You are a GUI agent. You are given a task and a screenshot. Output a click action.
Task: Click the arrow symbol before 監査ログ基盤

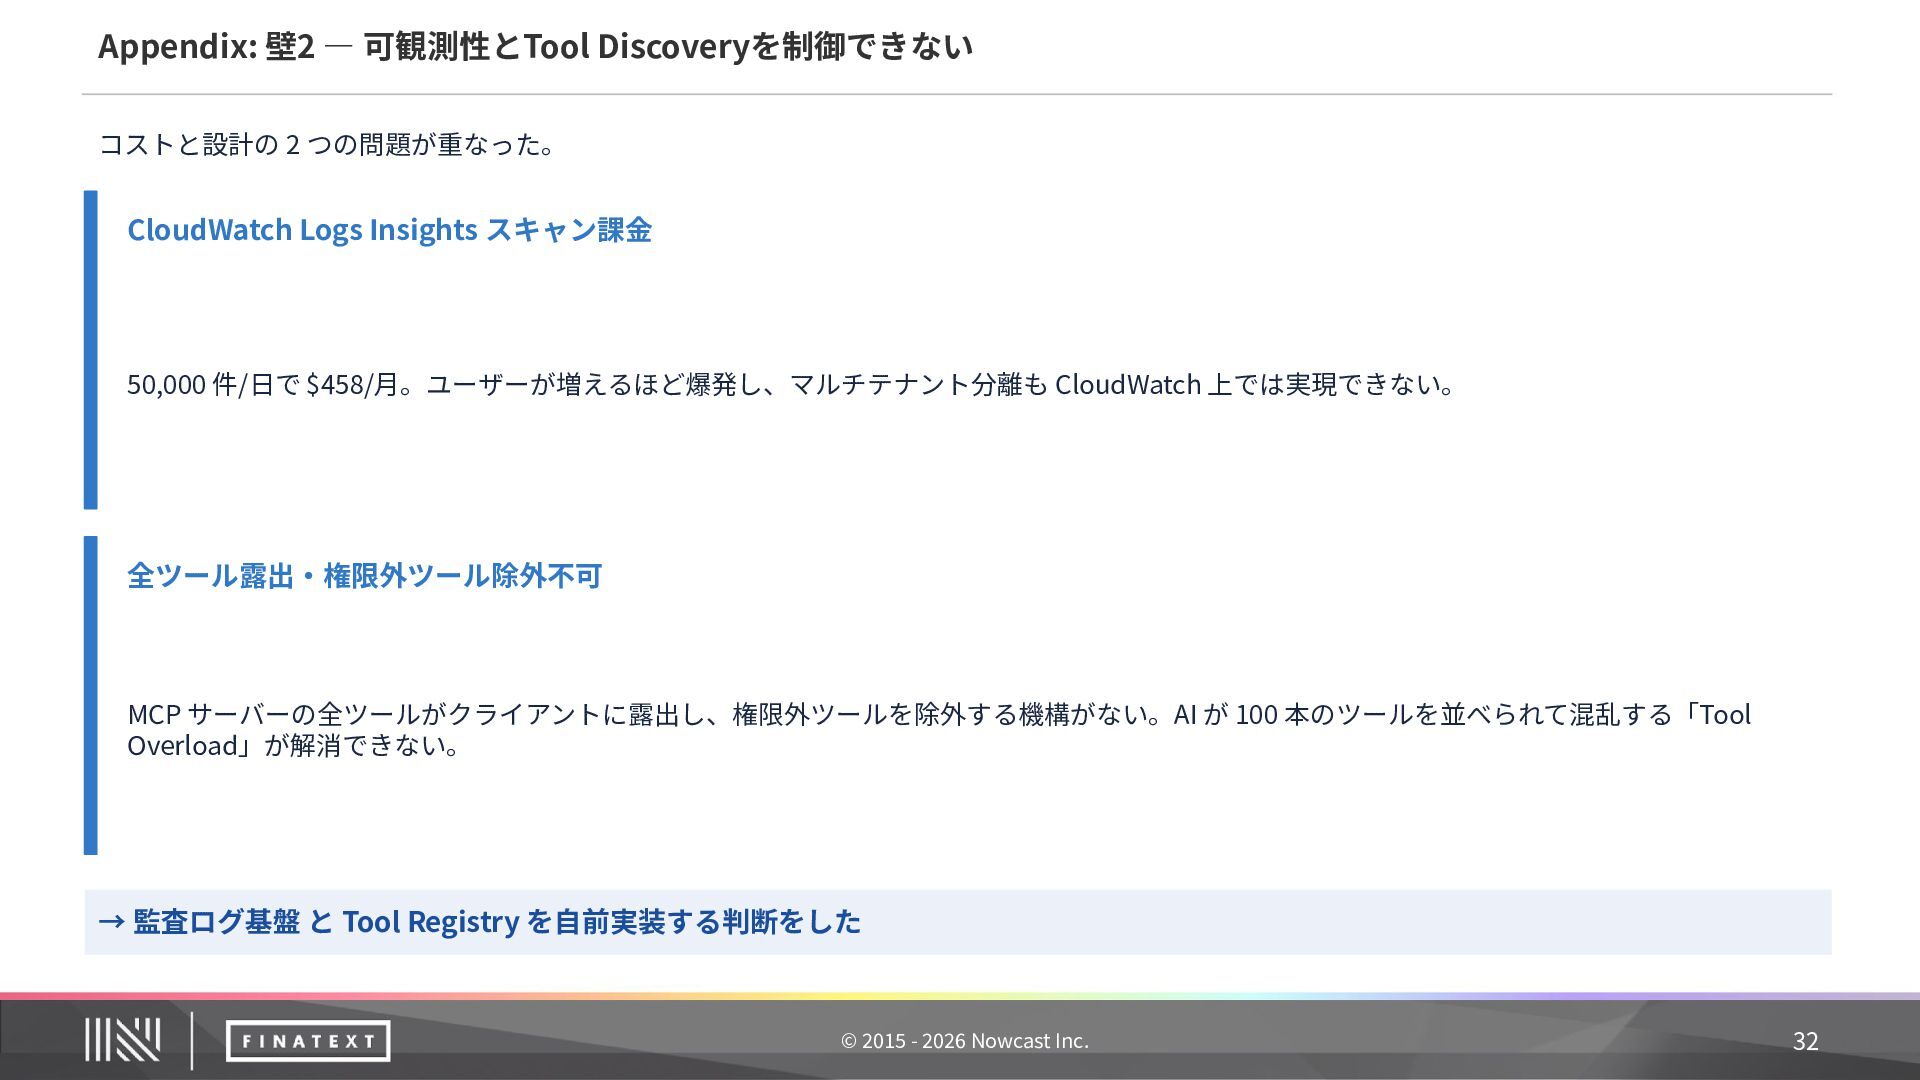tap(111, 921)
